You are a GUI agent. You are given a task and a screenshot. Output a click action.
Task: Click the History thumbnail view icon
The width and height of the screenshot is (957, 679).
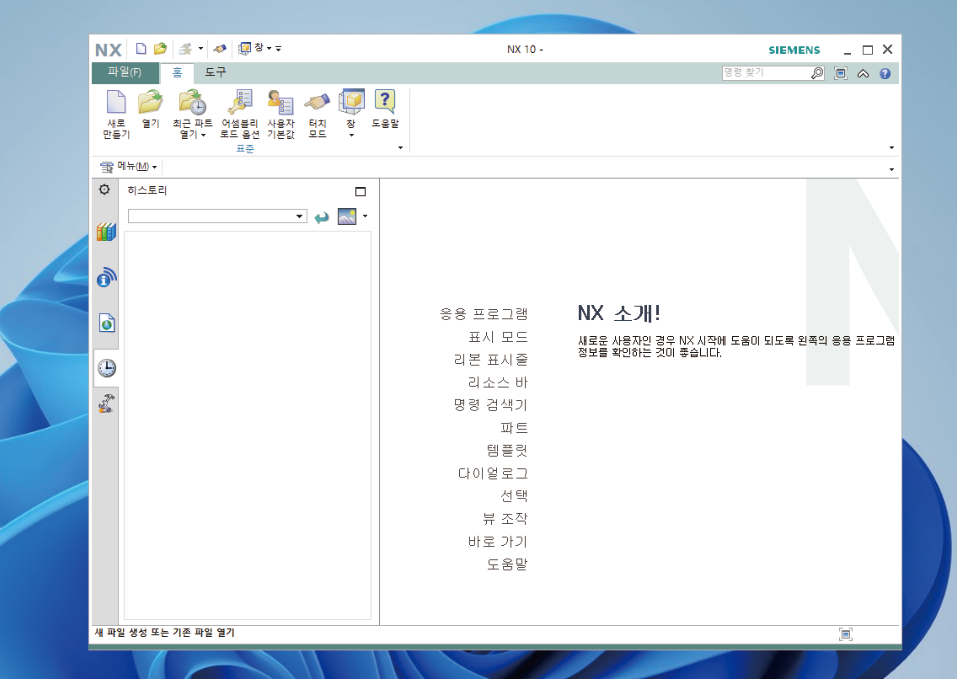click(347, 216)
